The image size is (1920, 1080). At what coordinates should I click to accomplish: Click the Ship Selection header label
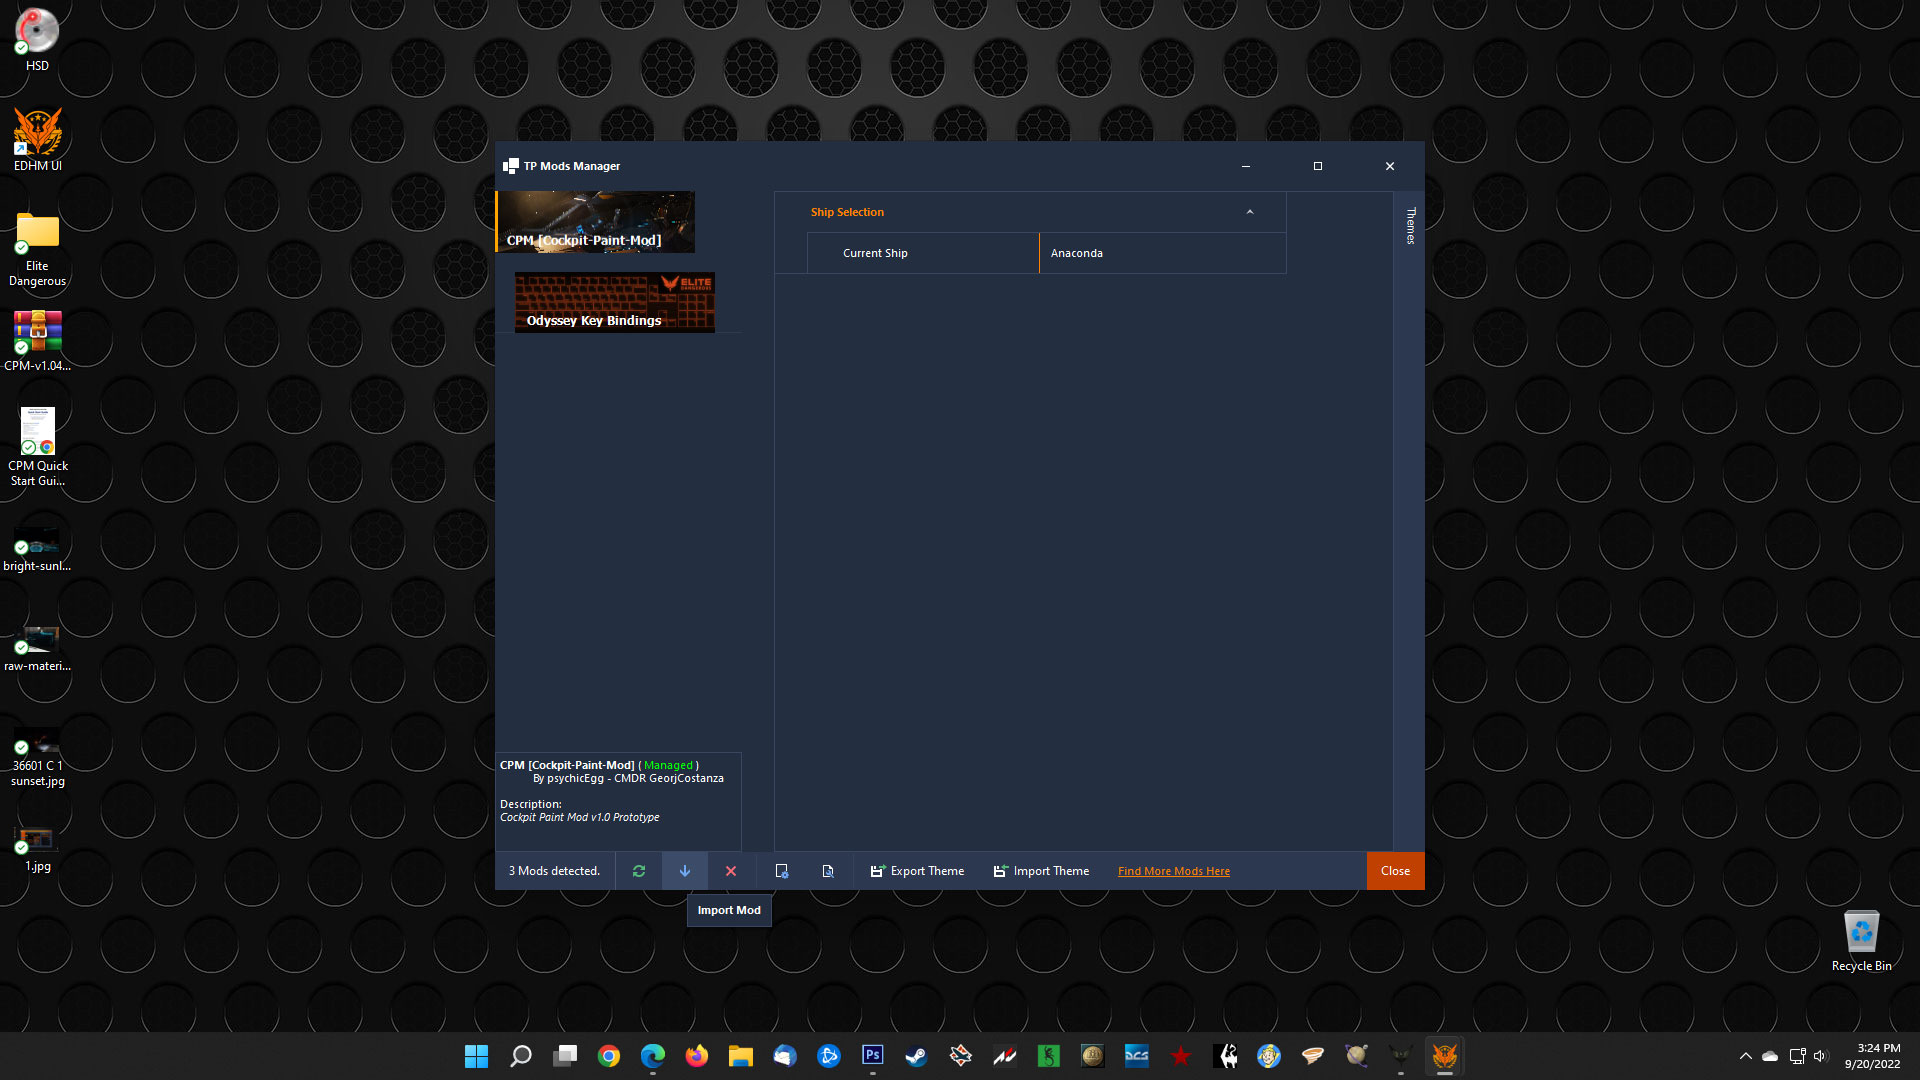[847, 212]
